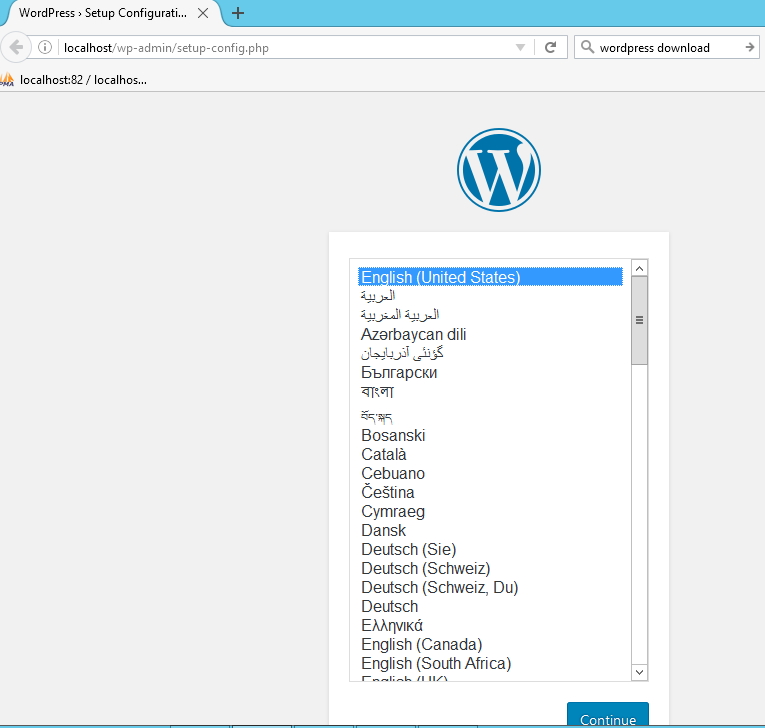
Task: Click the language list scrollbar thumb
Action: pos(639,320)
